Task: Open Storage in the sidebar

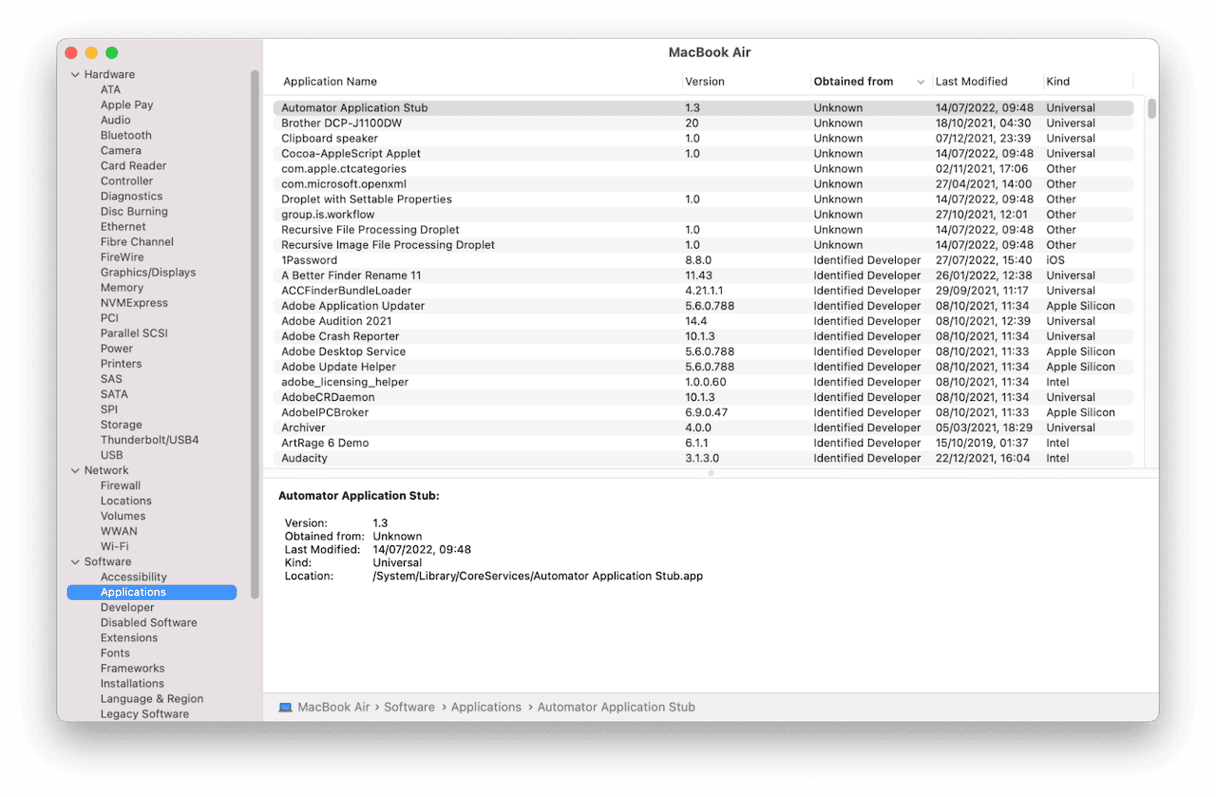Action: (121, 425)
